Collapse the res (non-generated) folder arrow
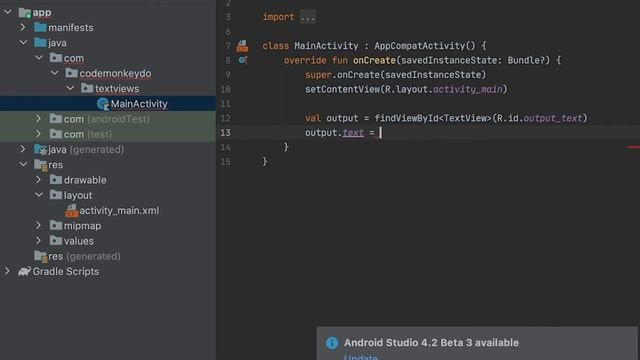Screen dimensions: 640x360 point(23,164)
